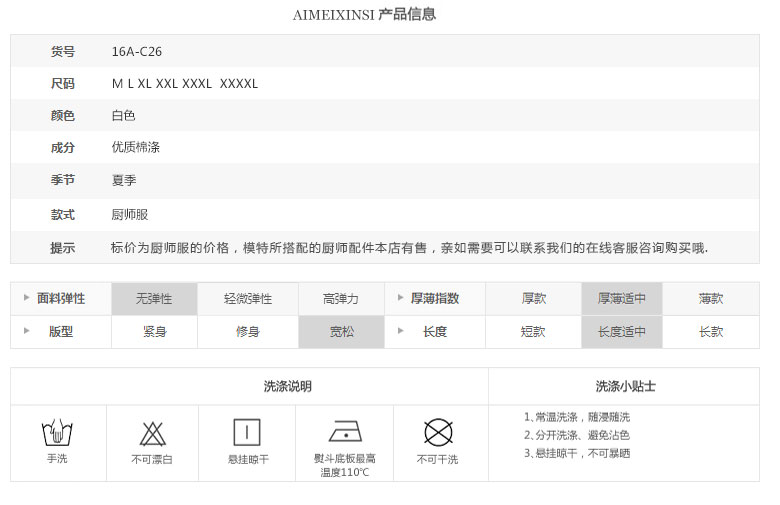Click tip 3 悬挂晾干，不可暴晒
Image resolution: width=780 pixels, height=505 pixels.
[577, 454]
